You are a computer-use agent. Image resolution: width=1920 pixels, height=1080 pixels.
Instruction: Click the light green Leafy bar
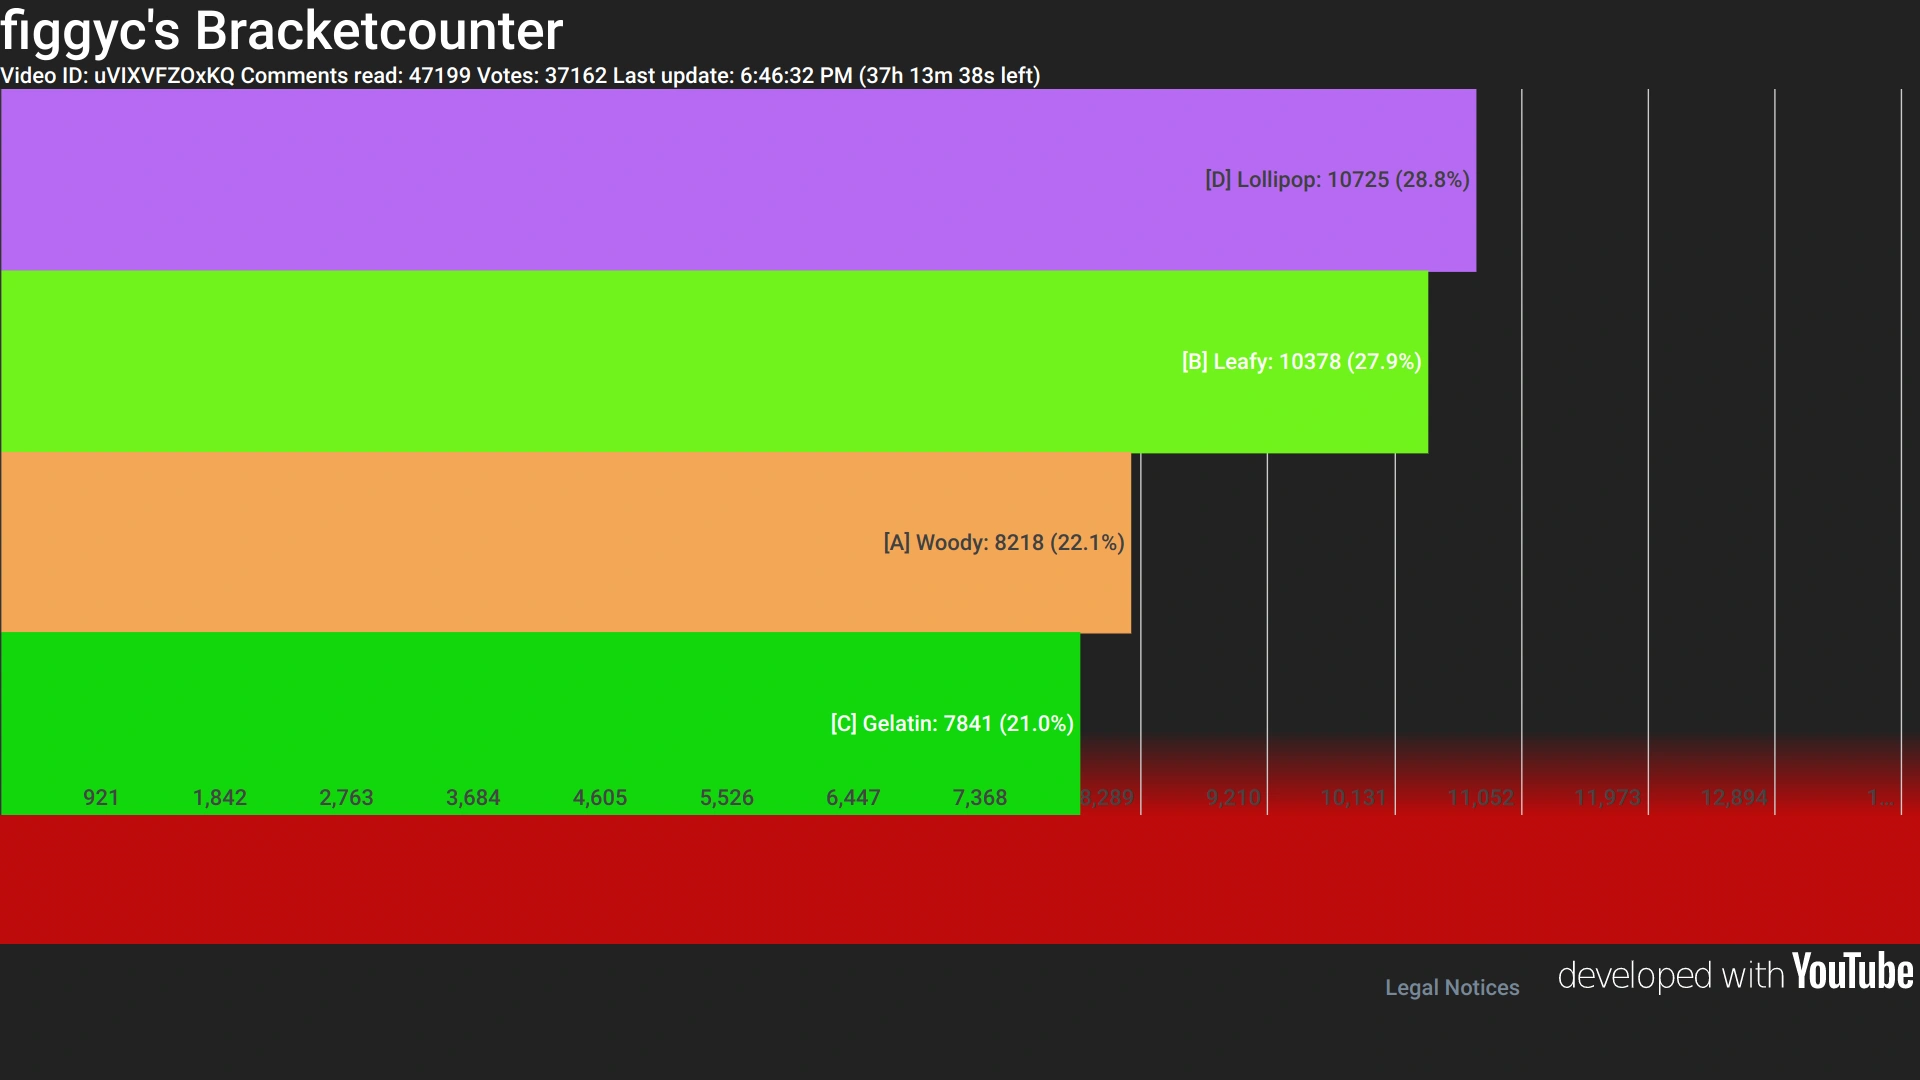click(x=600, y=362)
